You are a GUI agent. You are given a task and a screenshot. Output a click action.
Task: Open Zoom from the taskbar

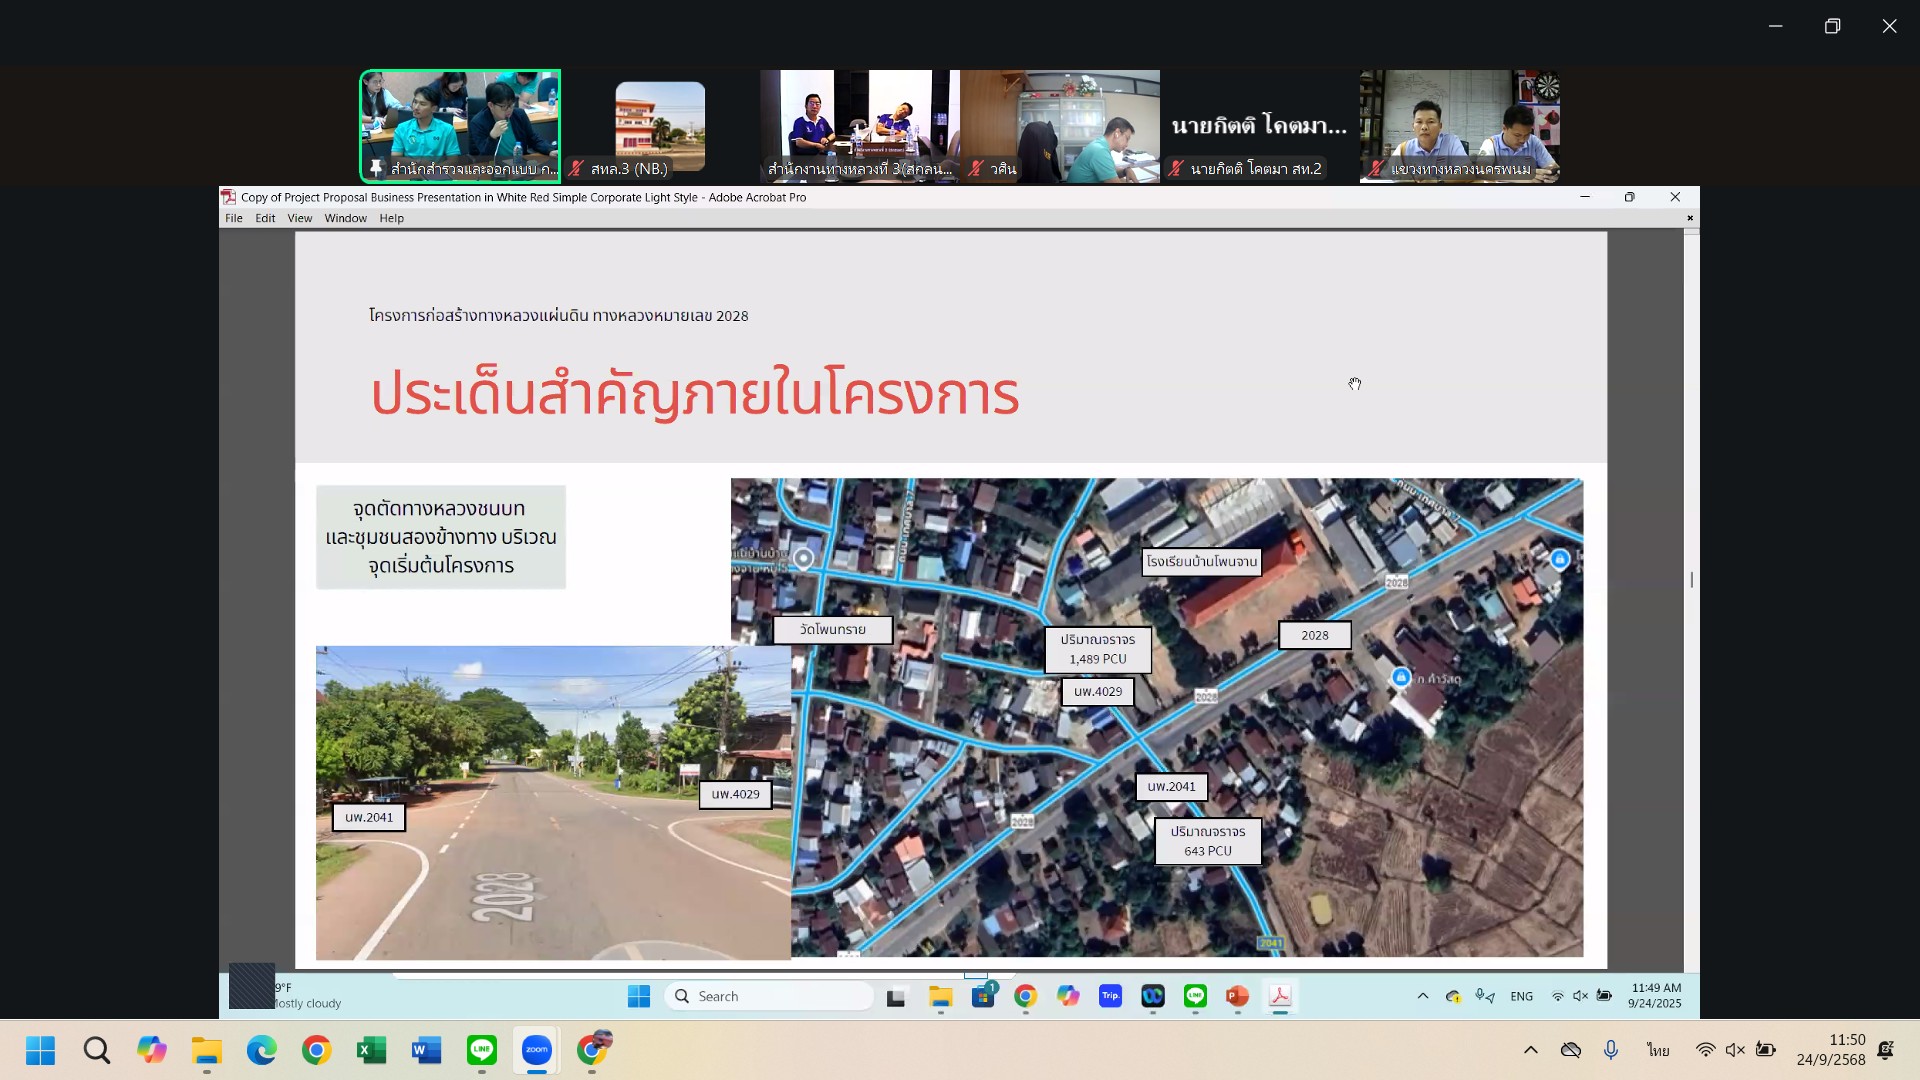pyautogui.click(x=537, y=1050)
